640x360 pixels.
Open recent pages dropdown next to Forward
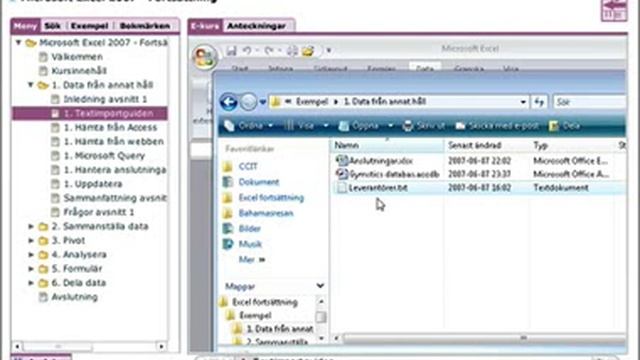click(x=263, y=102)
